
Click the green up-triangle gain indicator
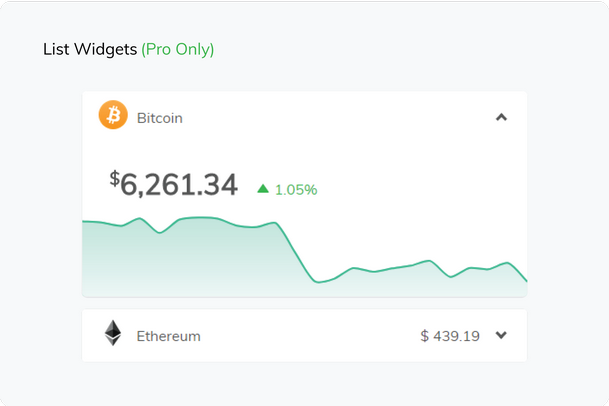pos(263,188)
